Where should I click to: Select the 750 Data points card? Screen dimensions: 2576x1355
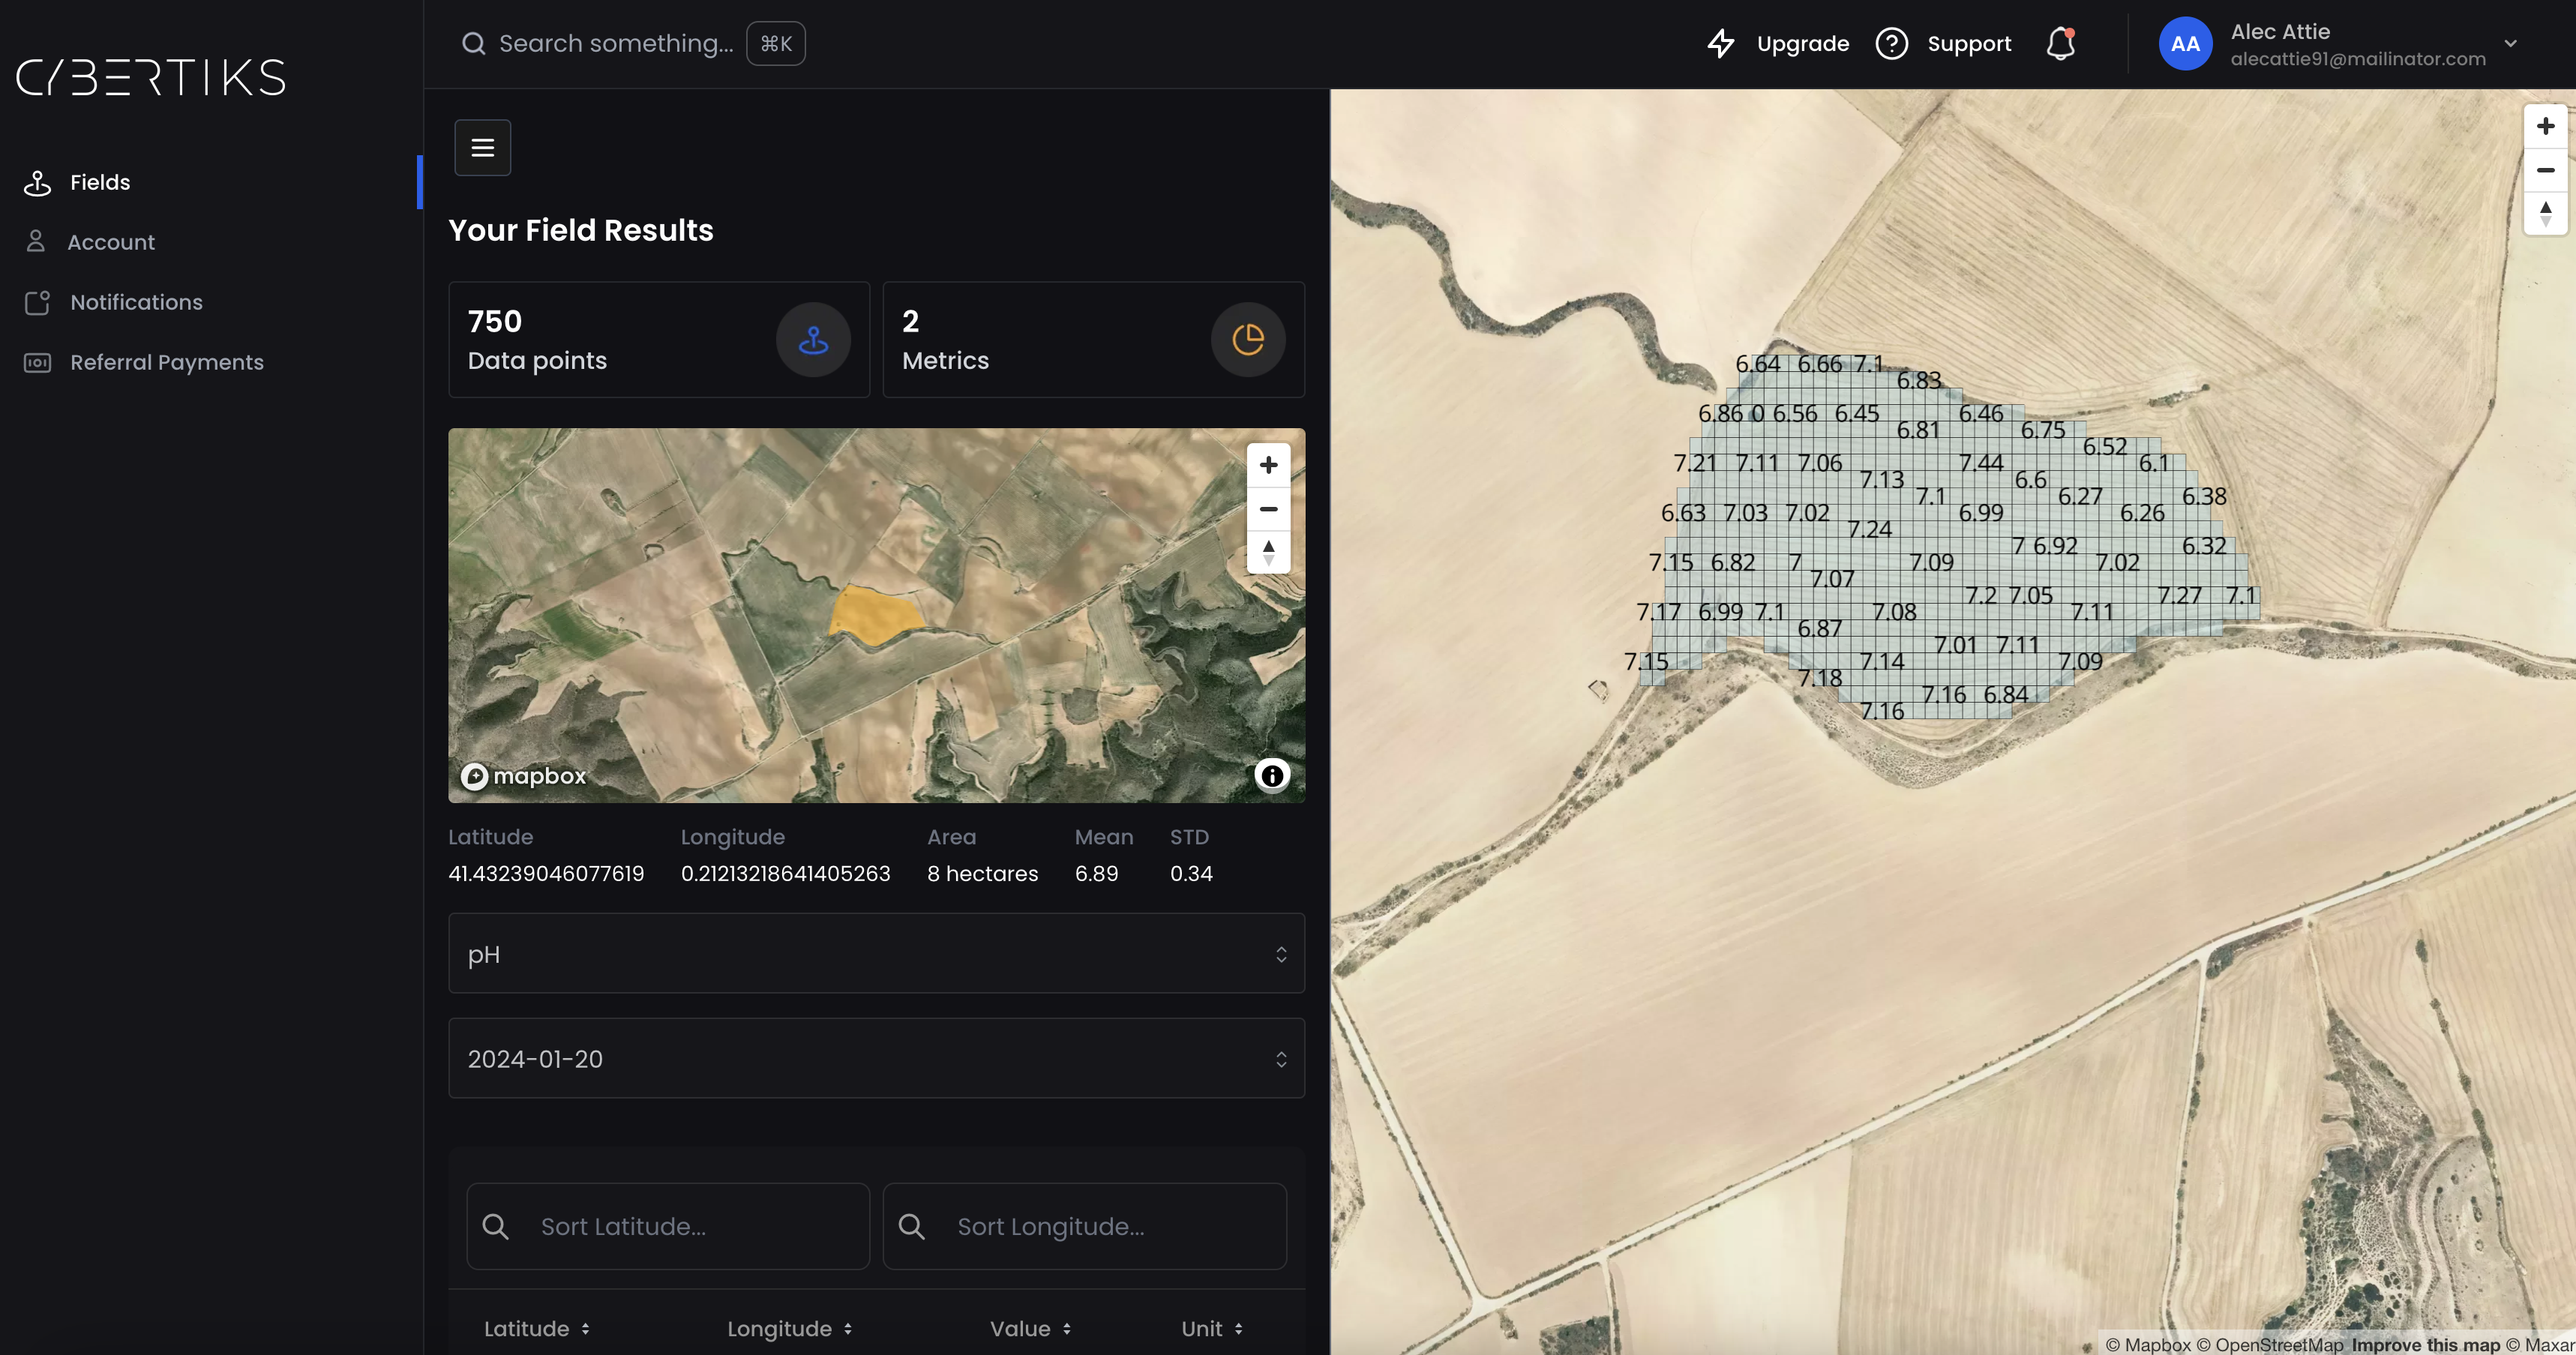[659, 340]
